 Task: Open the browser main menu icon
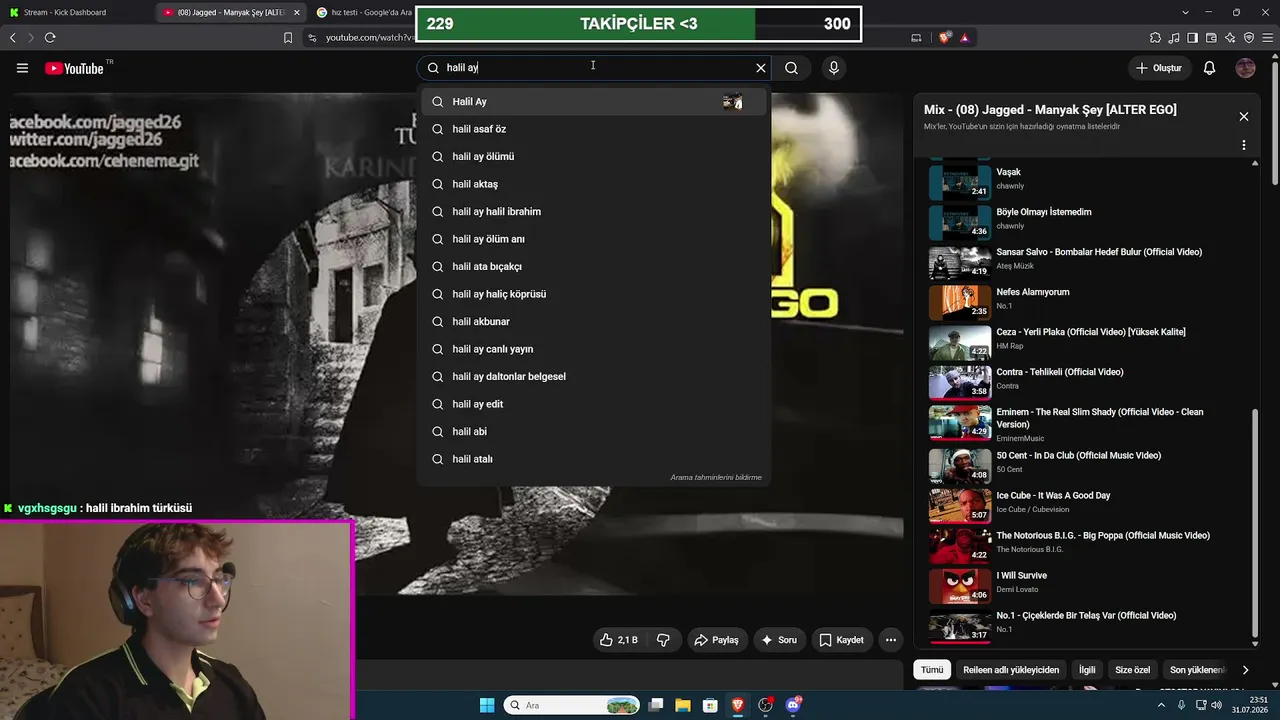point(1268,37)
